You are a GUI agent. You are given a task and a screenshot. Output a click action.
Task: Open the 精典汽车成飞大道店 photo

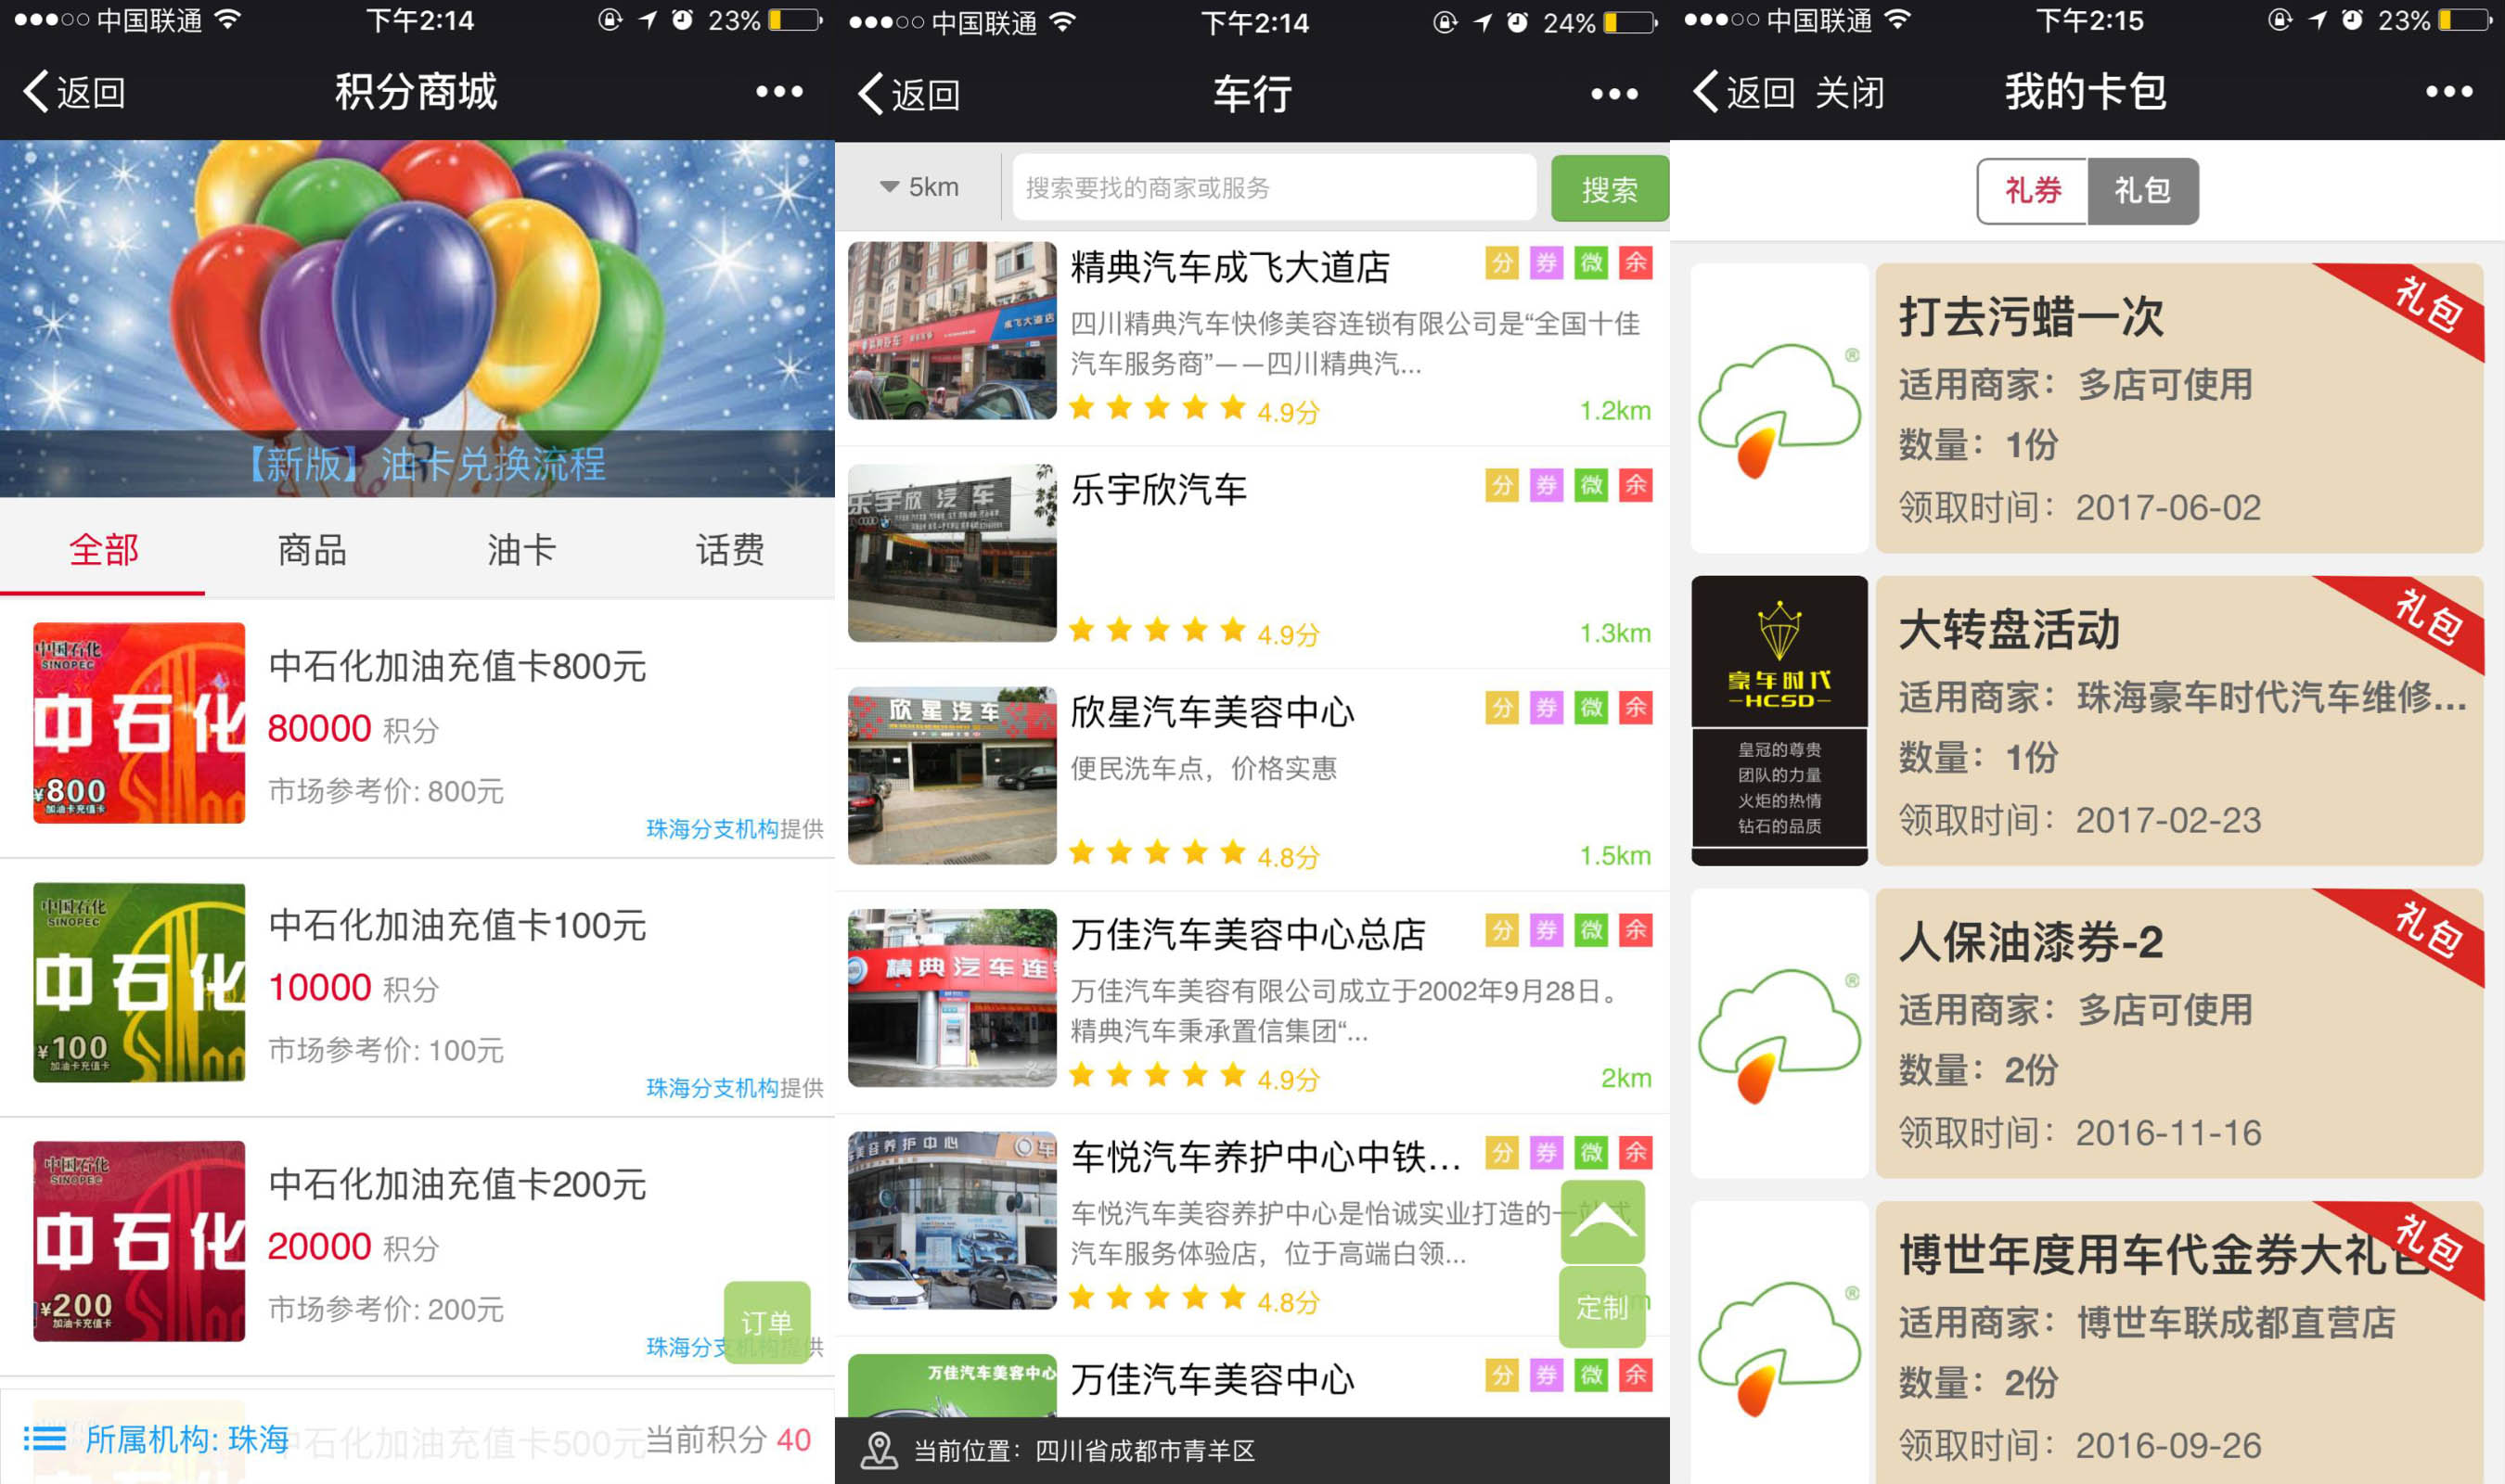(x=952, y=330)
